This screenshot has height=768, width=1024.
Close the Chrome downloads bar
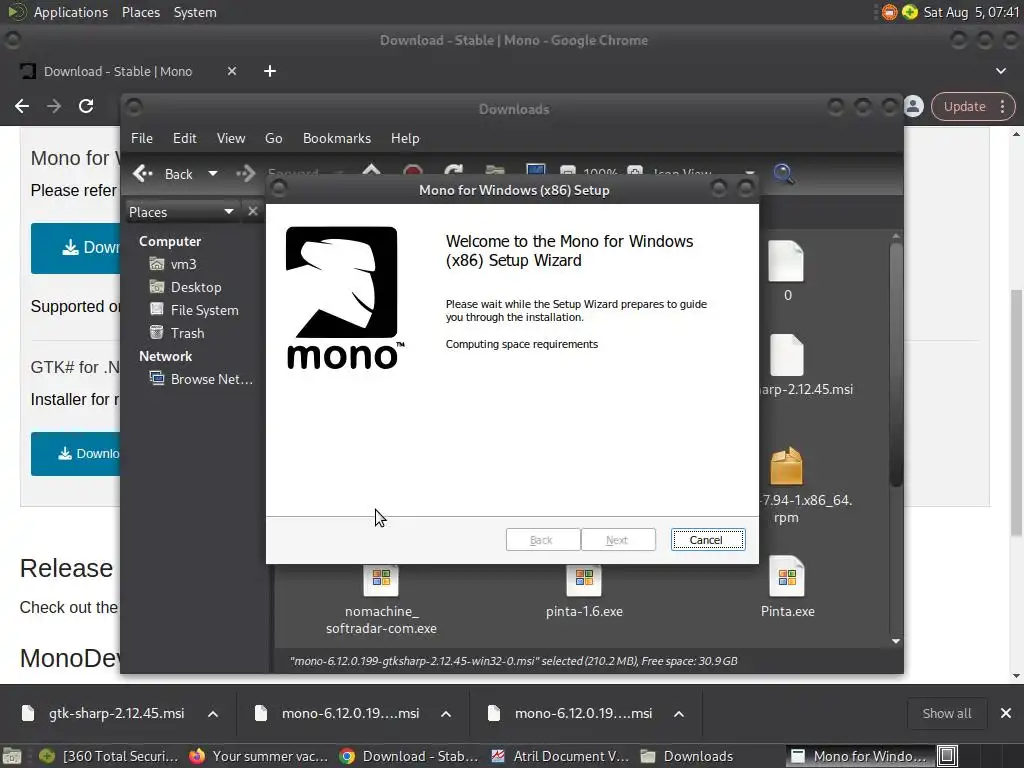coord(1006,713)
